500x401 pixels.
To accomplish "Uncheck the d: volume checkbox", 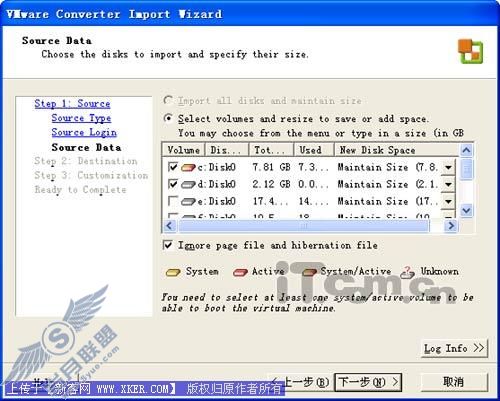I will [173, 184].
